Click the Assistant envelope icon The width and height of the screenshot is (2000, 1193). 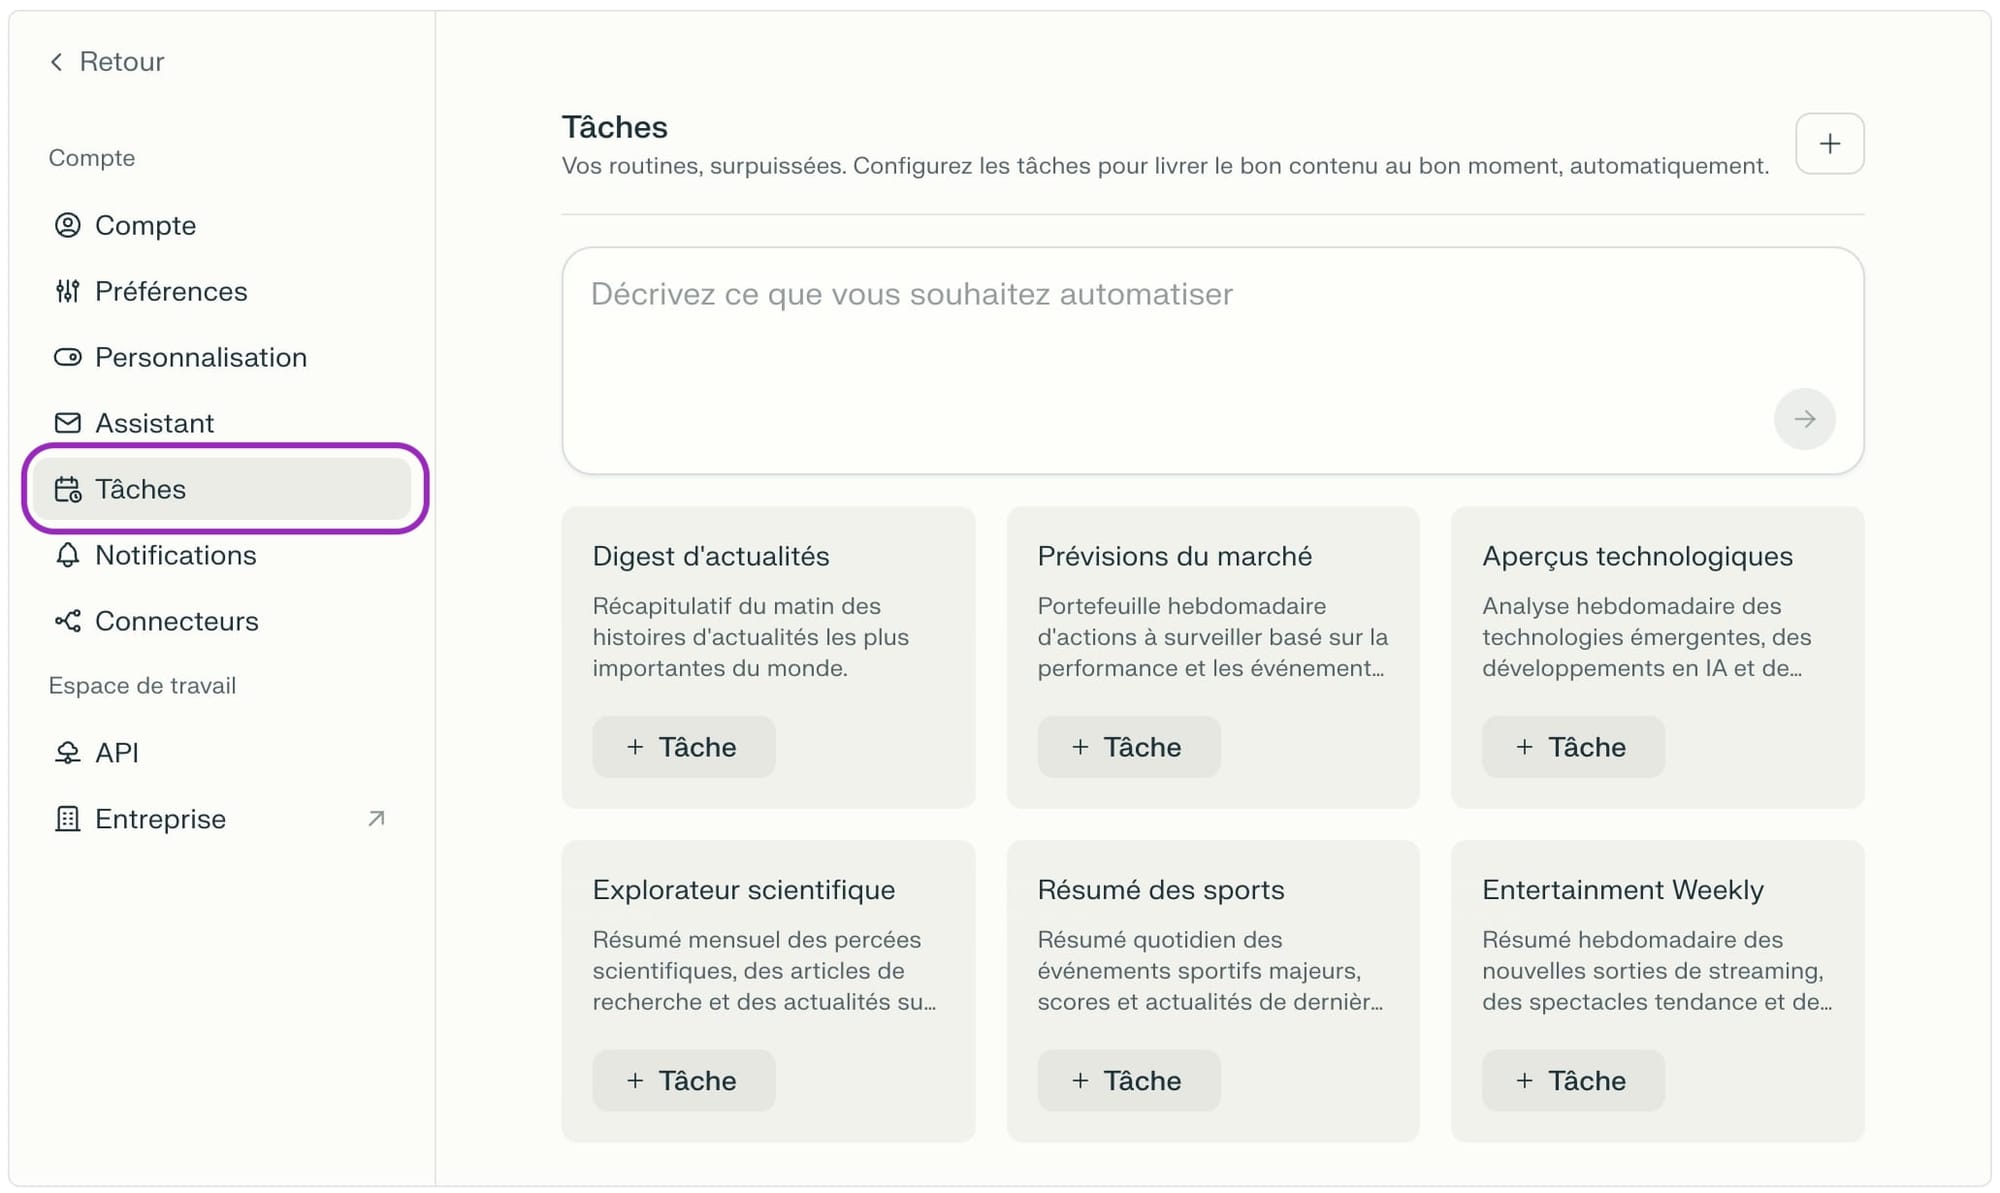point(67,423)
